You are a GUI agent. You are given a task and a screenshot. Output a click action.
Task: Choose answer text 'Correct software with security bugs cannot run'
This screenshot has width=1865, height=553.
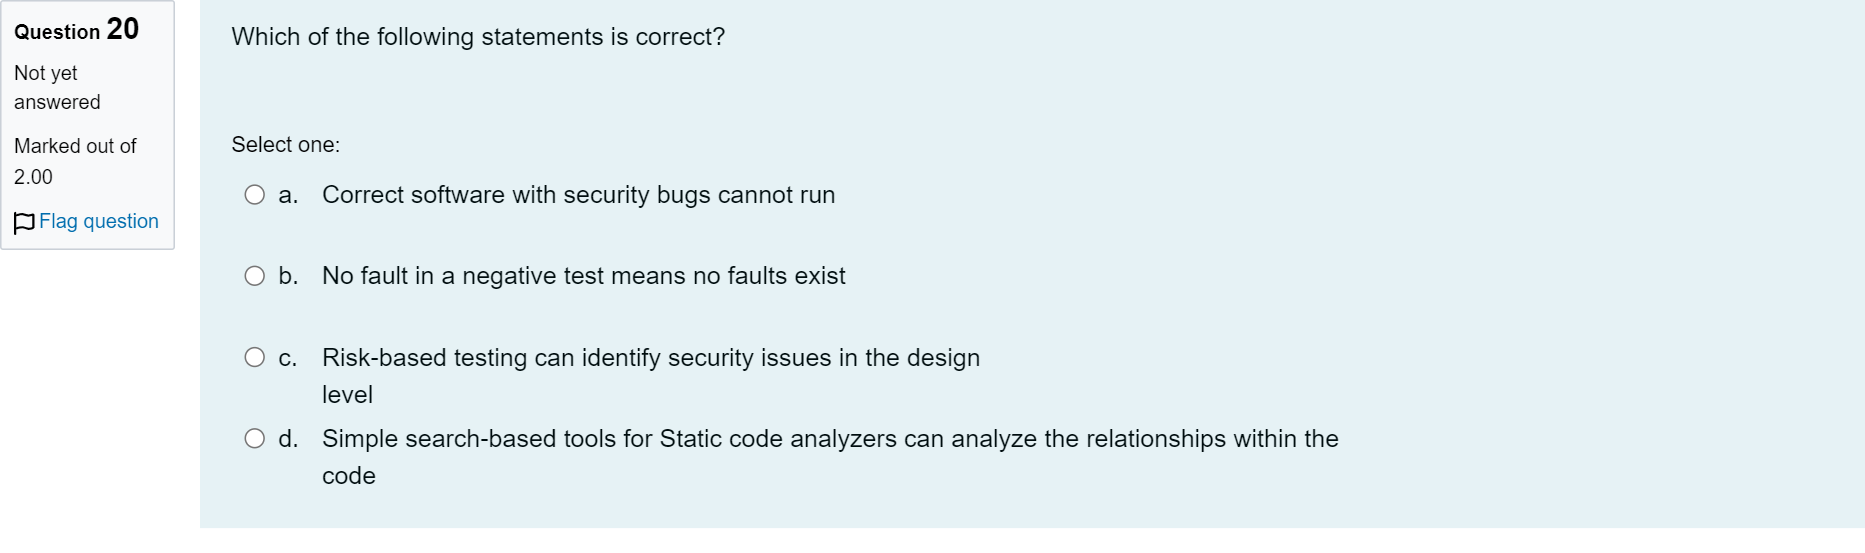pos(578,195)
